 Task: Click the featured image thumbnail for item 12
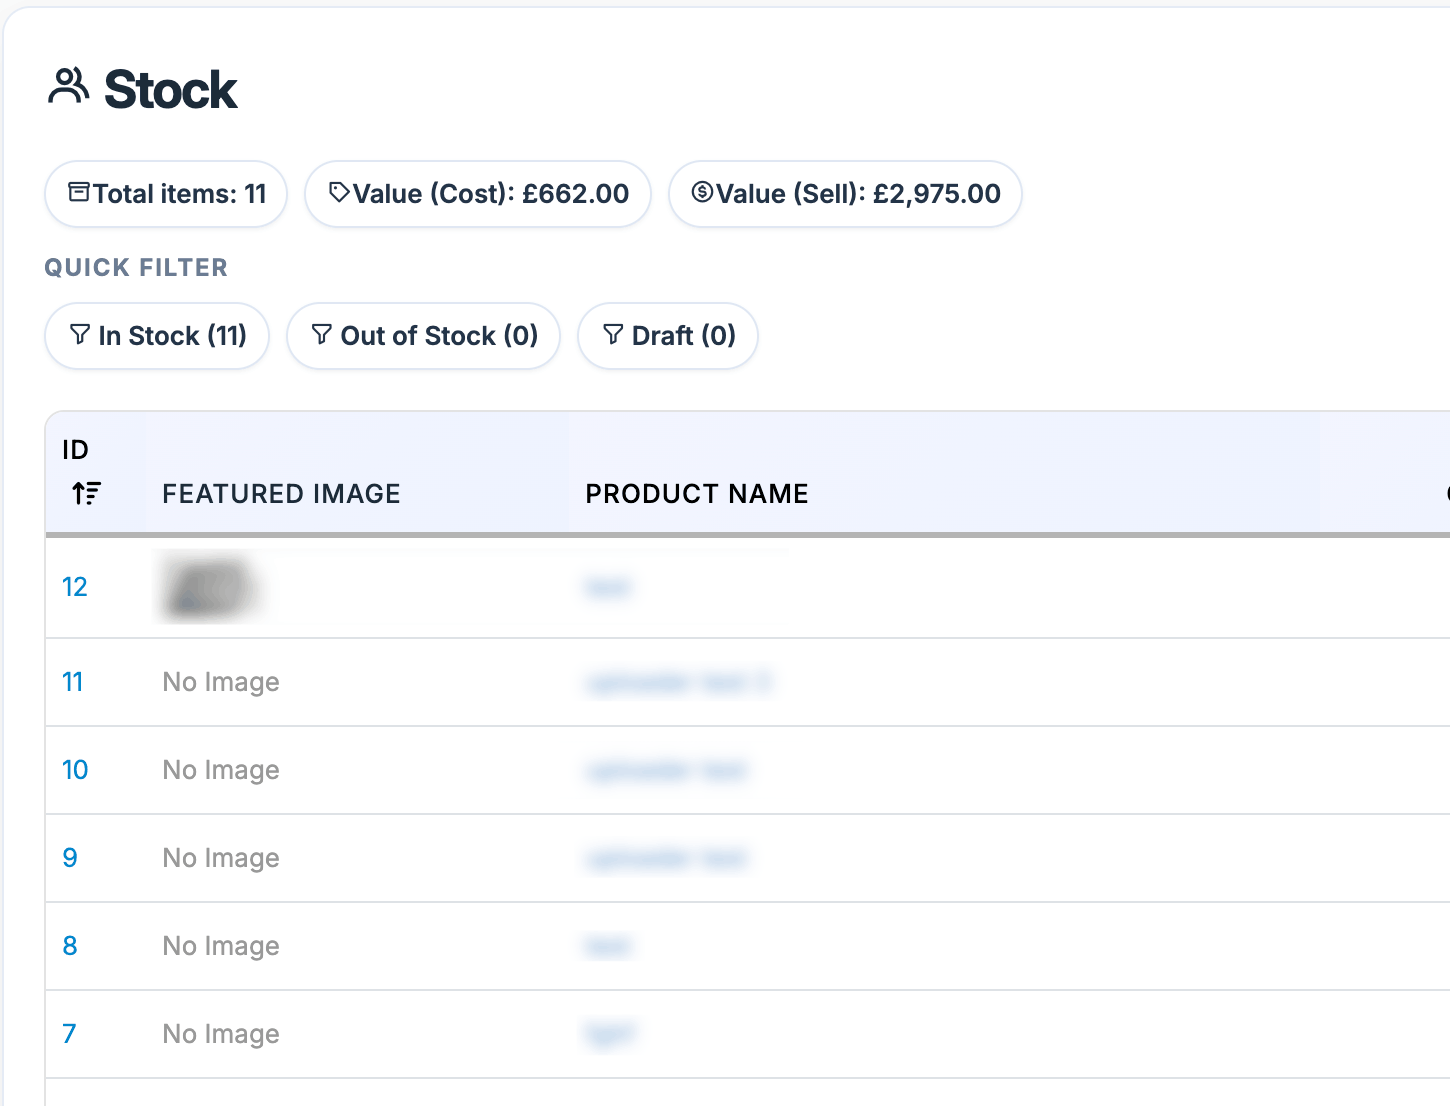207,587
